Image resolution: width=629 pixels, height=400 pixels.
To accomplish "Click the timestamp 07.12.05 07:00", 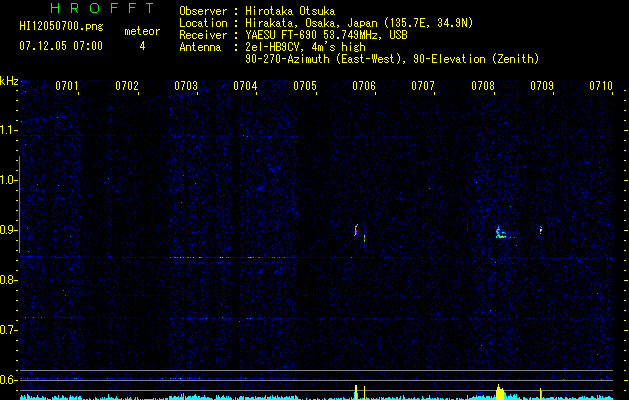I will point(61,46).
